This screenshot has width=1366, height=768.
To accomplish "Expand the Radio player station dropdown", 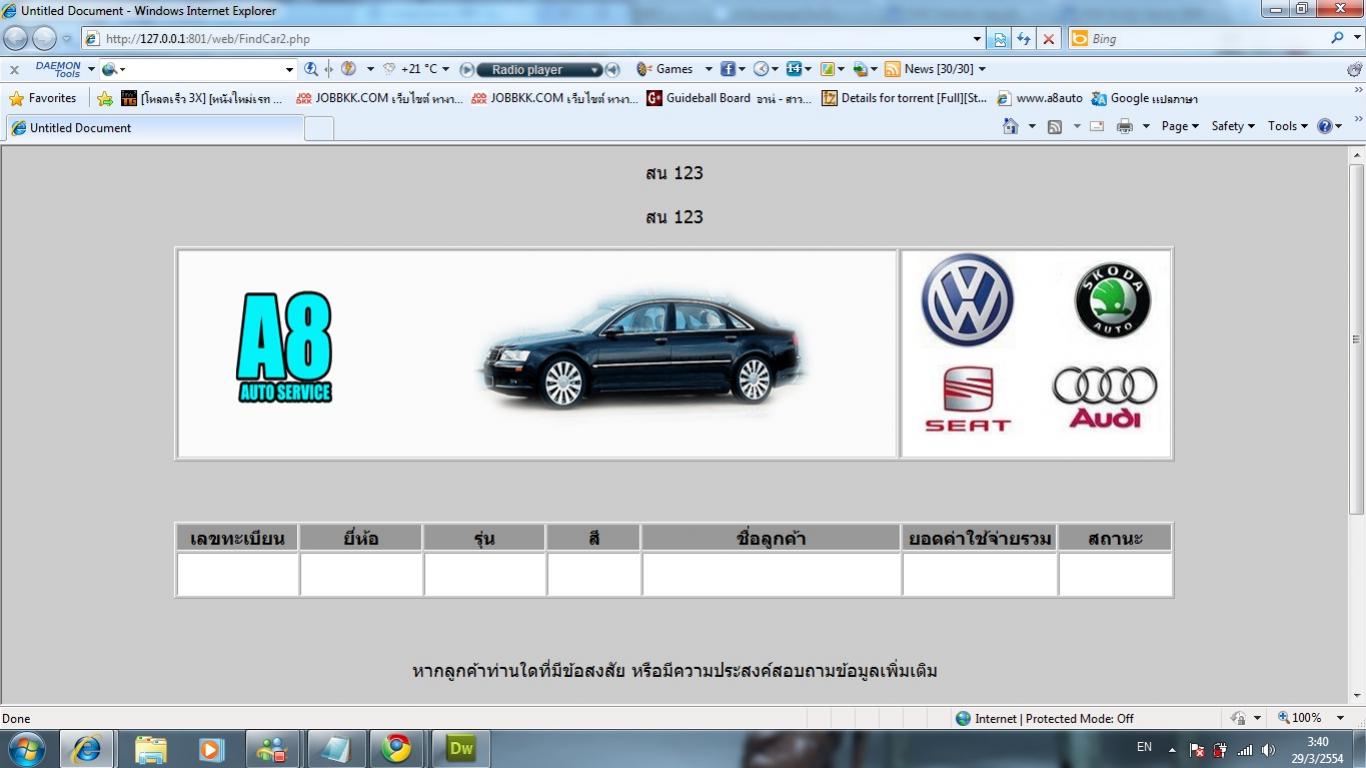I will 595,70.
